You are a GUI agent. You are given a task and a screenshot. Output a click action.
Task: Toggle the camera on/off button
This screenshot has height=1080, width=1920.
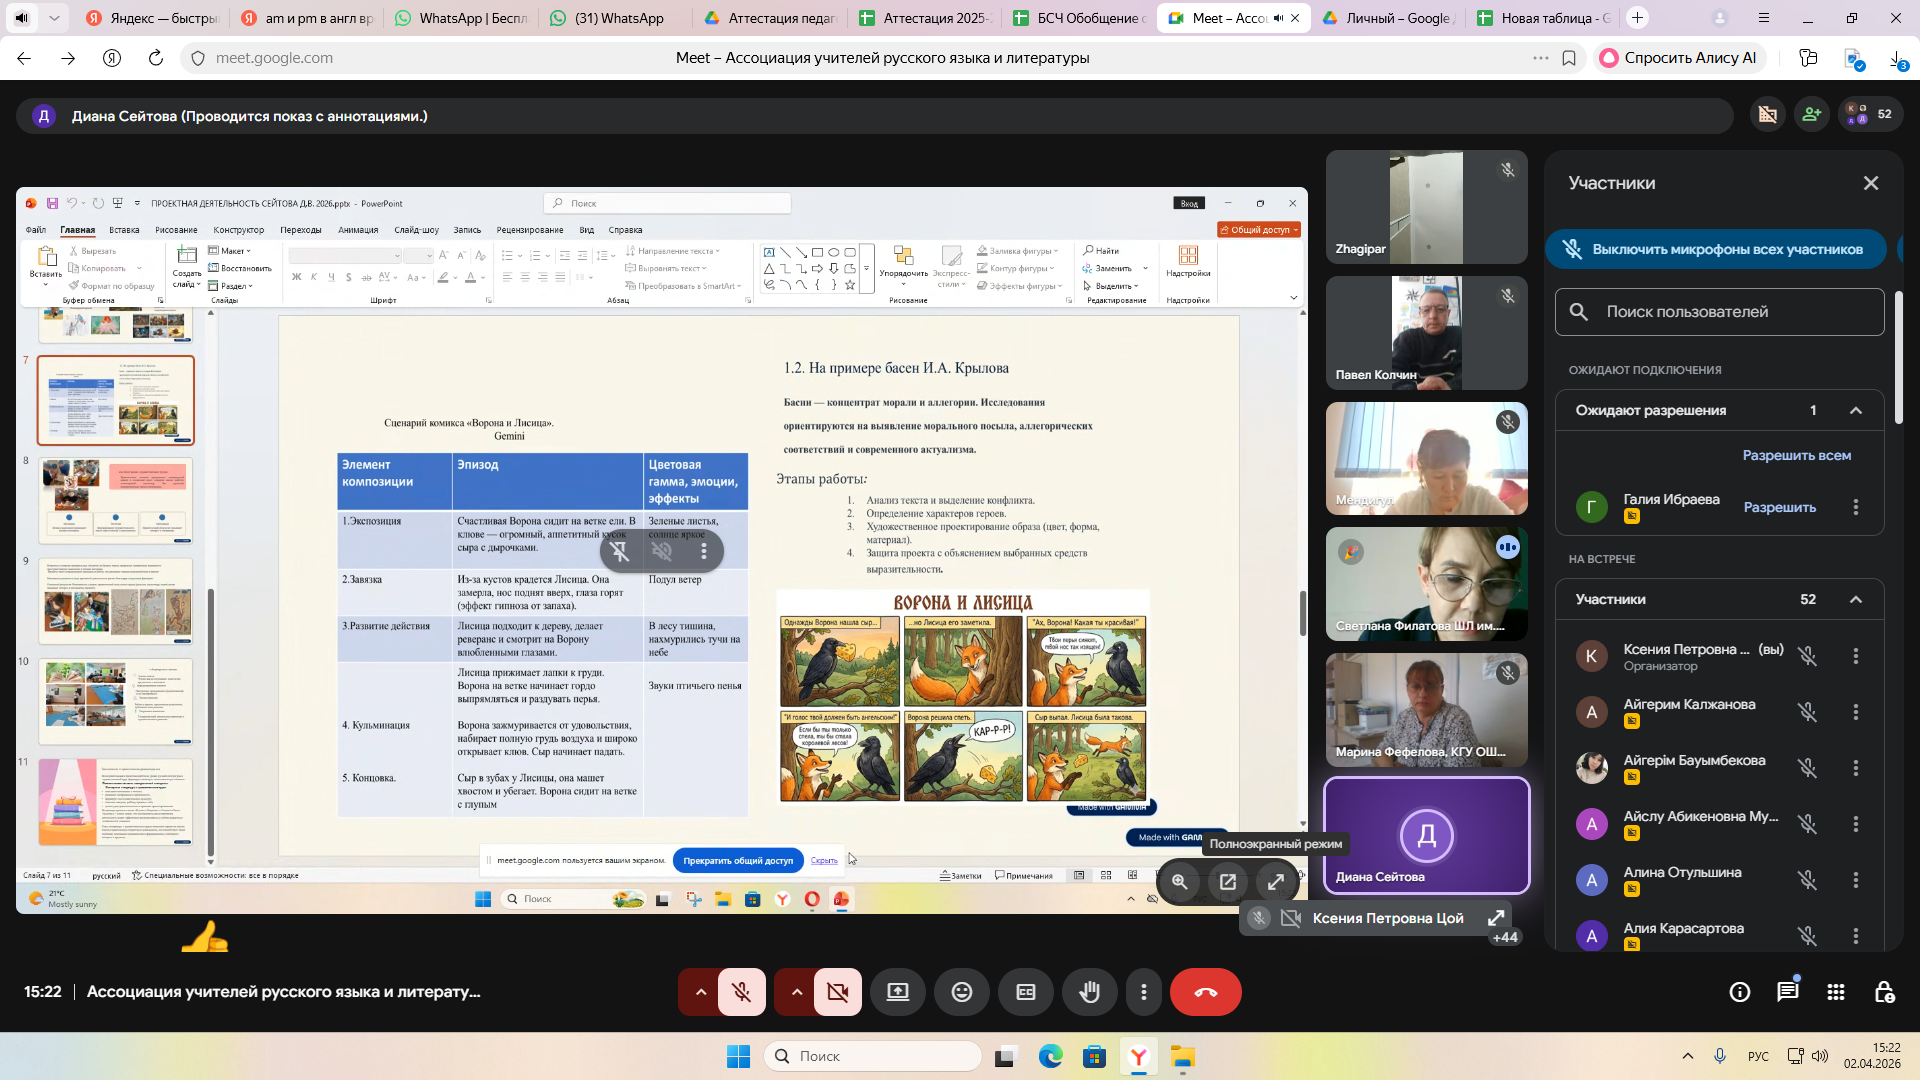(838, 992)
